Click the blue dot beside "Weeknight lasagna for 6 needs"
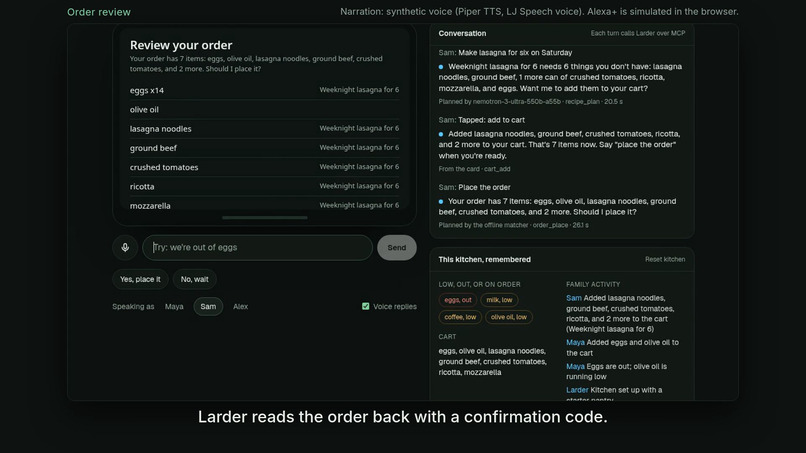This screenshot has height=453, width=806. (441, 67)
